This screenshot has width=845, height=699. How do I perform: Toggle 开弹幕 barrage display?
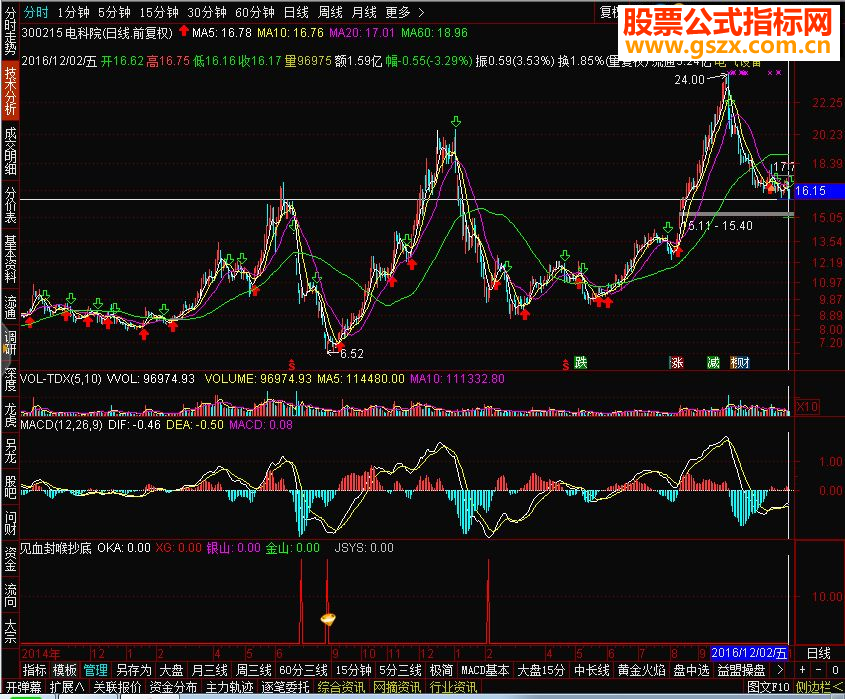[x=24, y=687]
